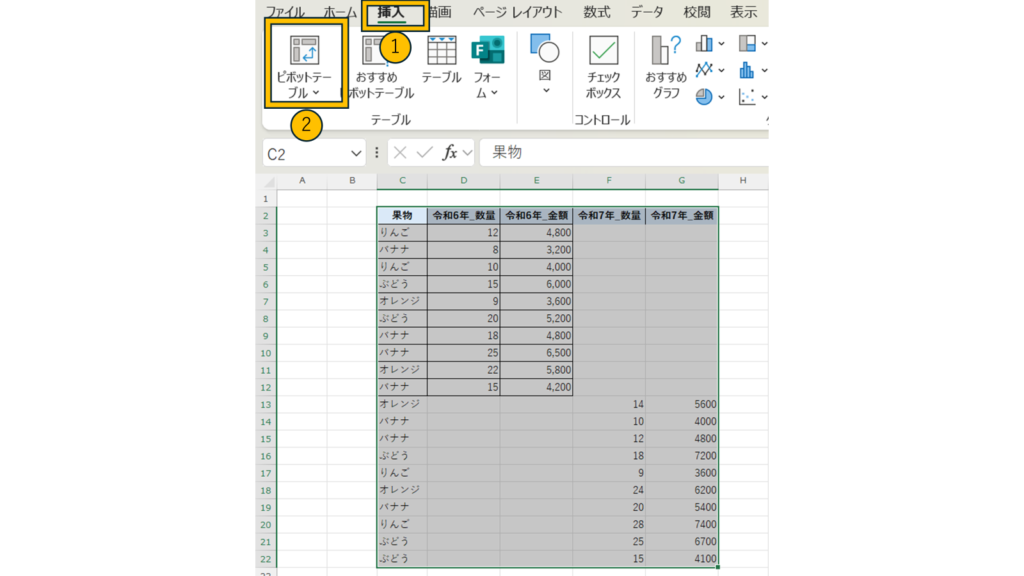Open the pie chart insert icon
1024x576 pixels.
(x=705, y=97)
